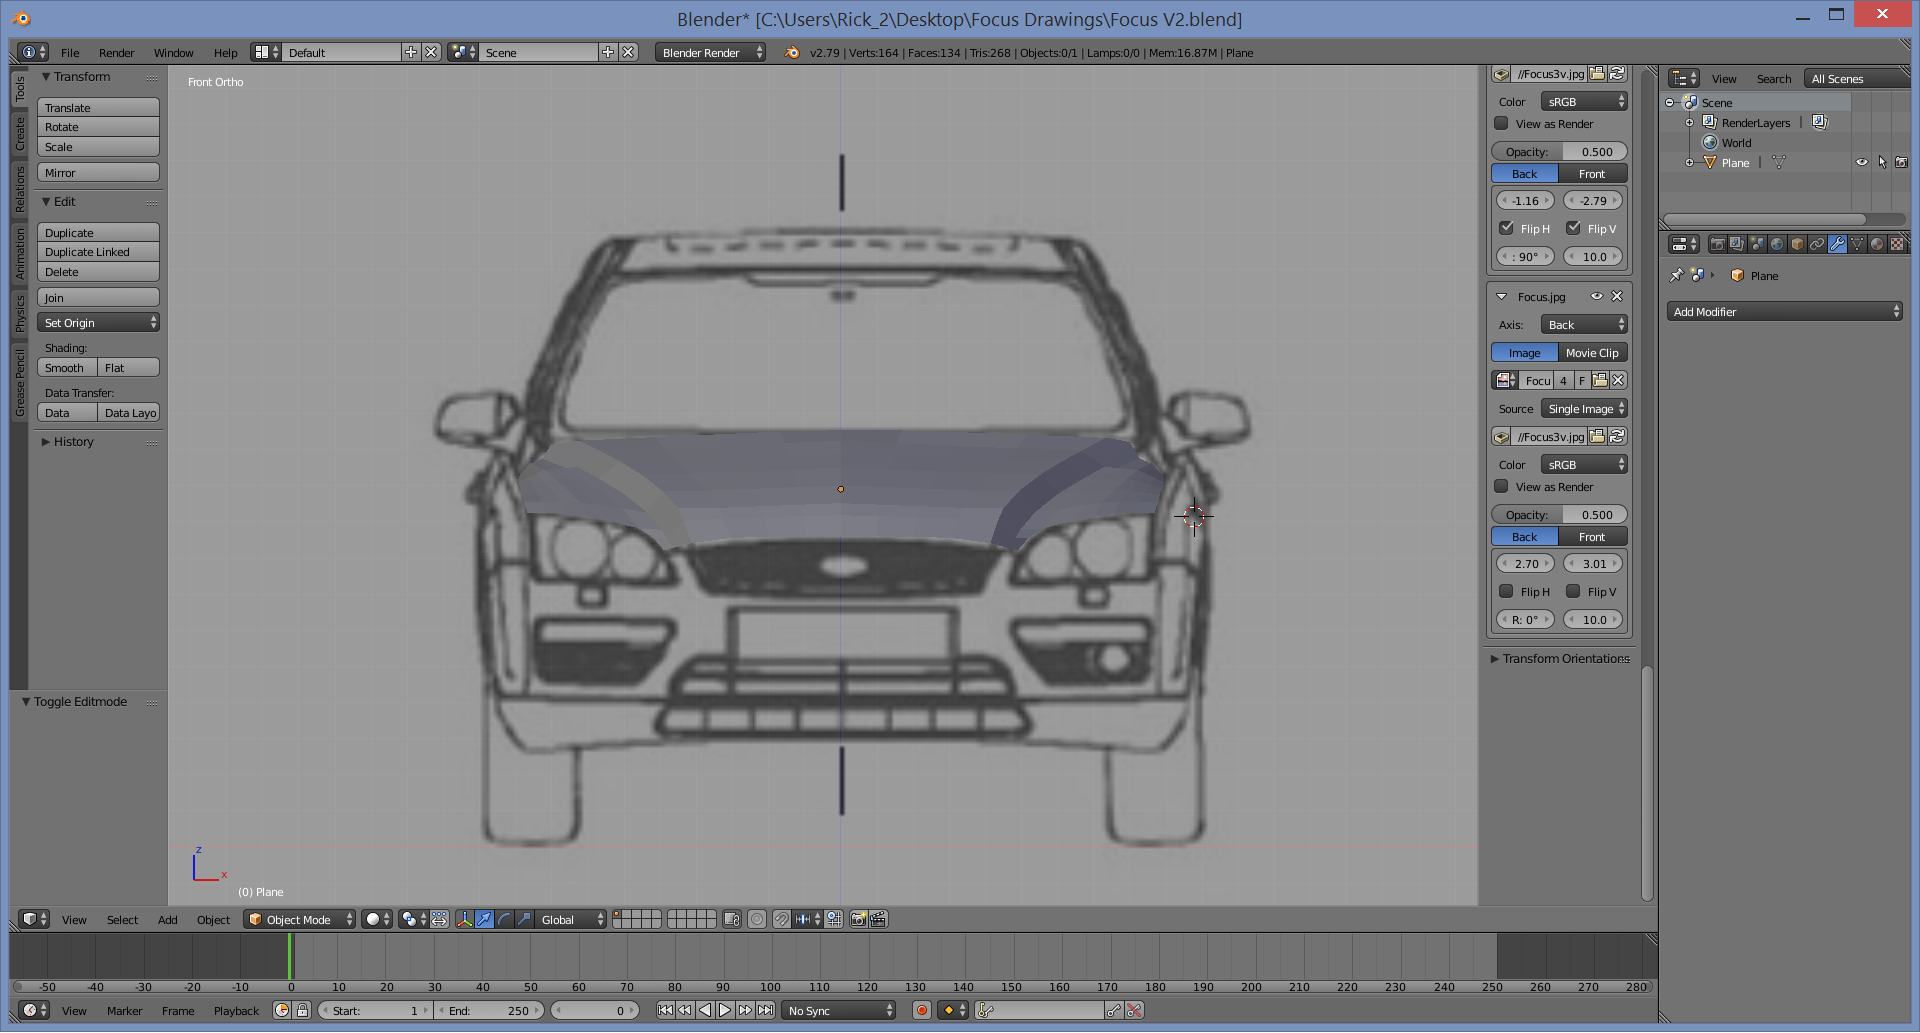Play the animation forward
This screenshot has height=1033, width=1920.
click(725, 1010)
